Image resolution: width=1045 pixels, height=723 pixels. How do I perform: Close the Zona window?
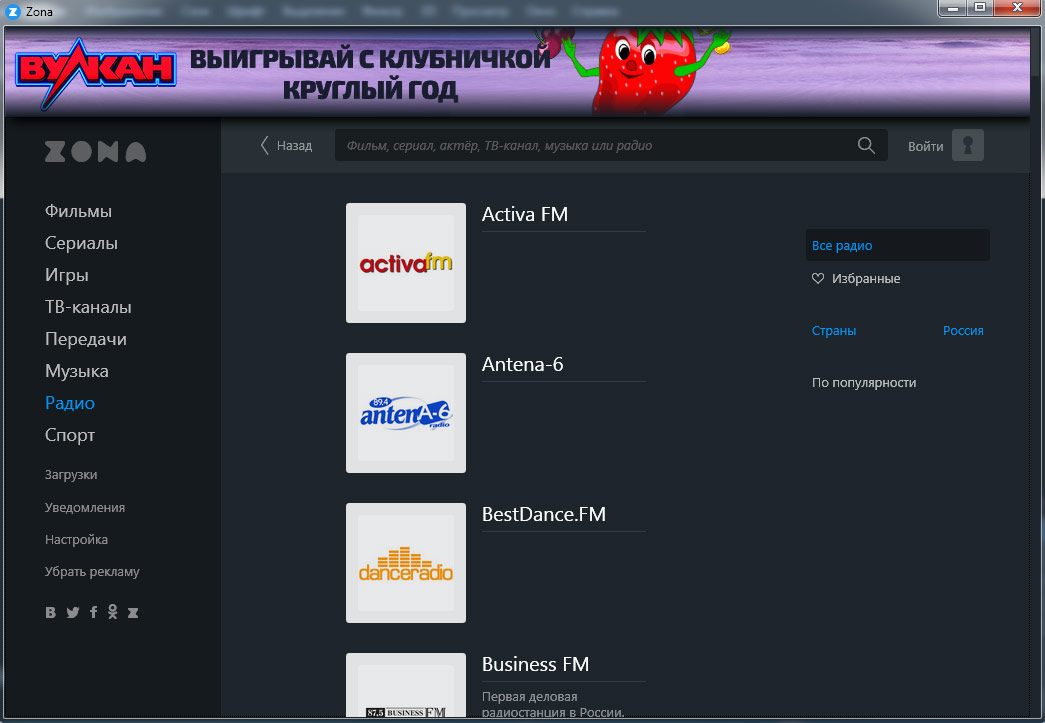(1017, 8)
